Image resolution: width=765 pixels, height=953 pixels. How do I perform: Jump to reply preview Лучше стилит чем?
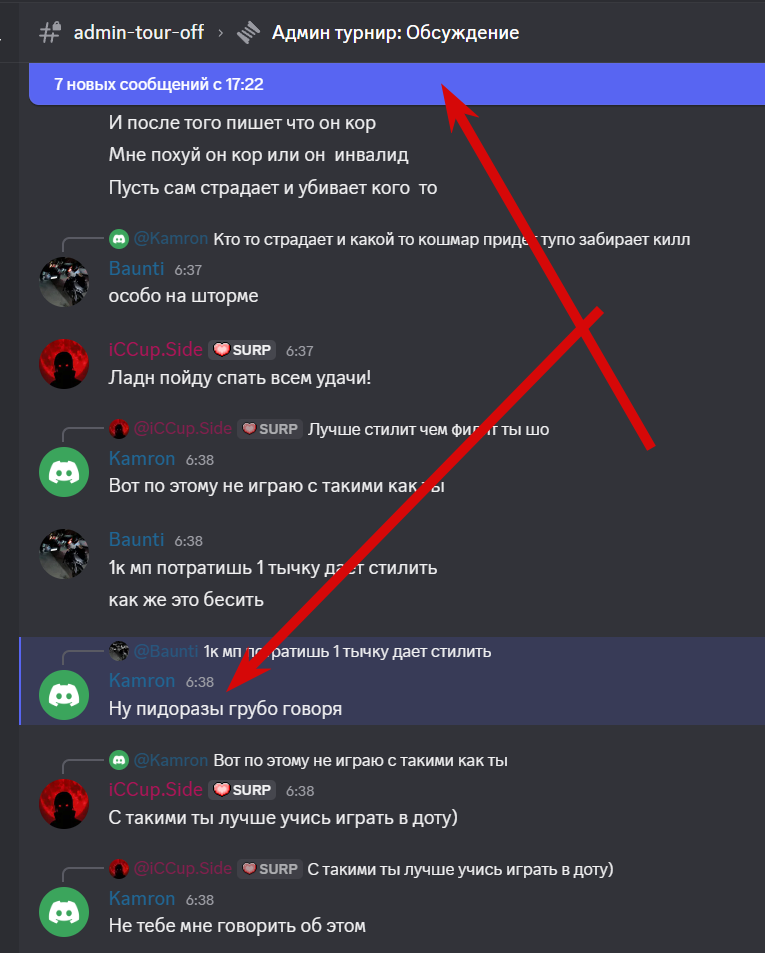[x=428, y=429]
